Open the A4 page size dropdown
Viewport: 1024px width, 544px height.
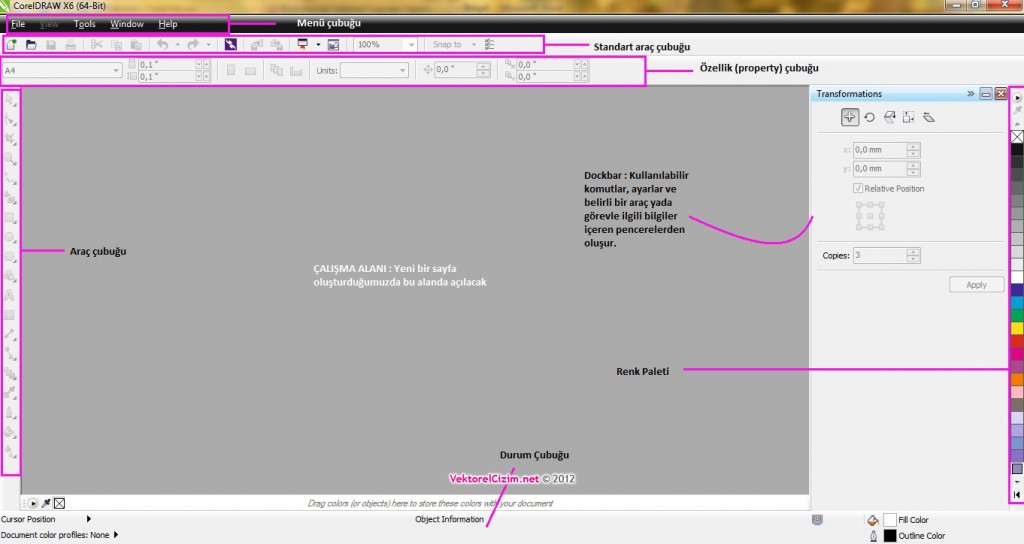tap(117, 70)
